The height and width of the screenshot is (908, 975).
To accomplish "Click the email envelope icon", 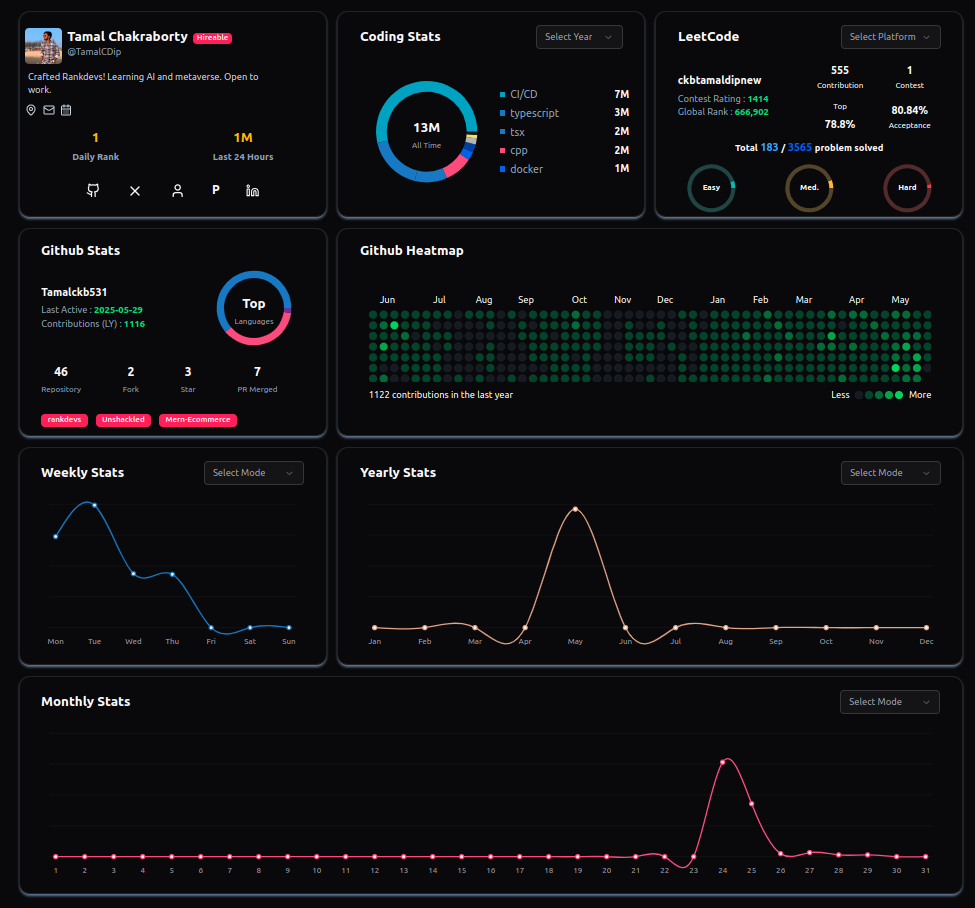I will pyautogui.click(x=49, y=110).
